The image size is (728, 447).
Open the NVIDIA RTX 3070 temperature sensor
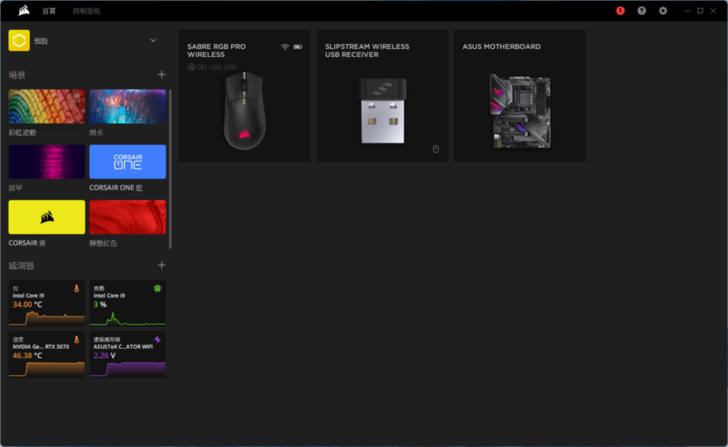click(46, 354)
